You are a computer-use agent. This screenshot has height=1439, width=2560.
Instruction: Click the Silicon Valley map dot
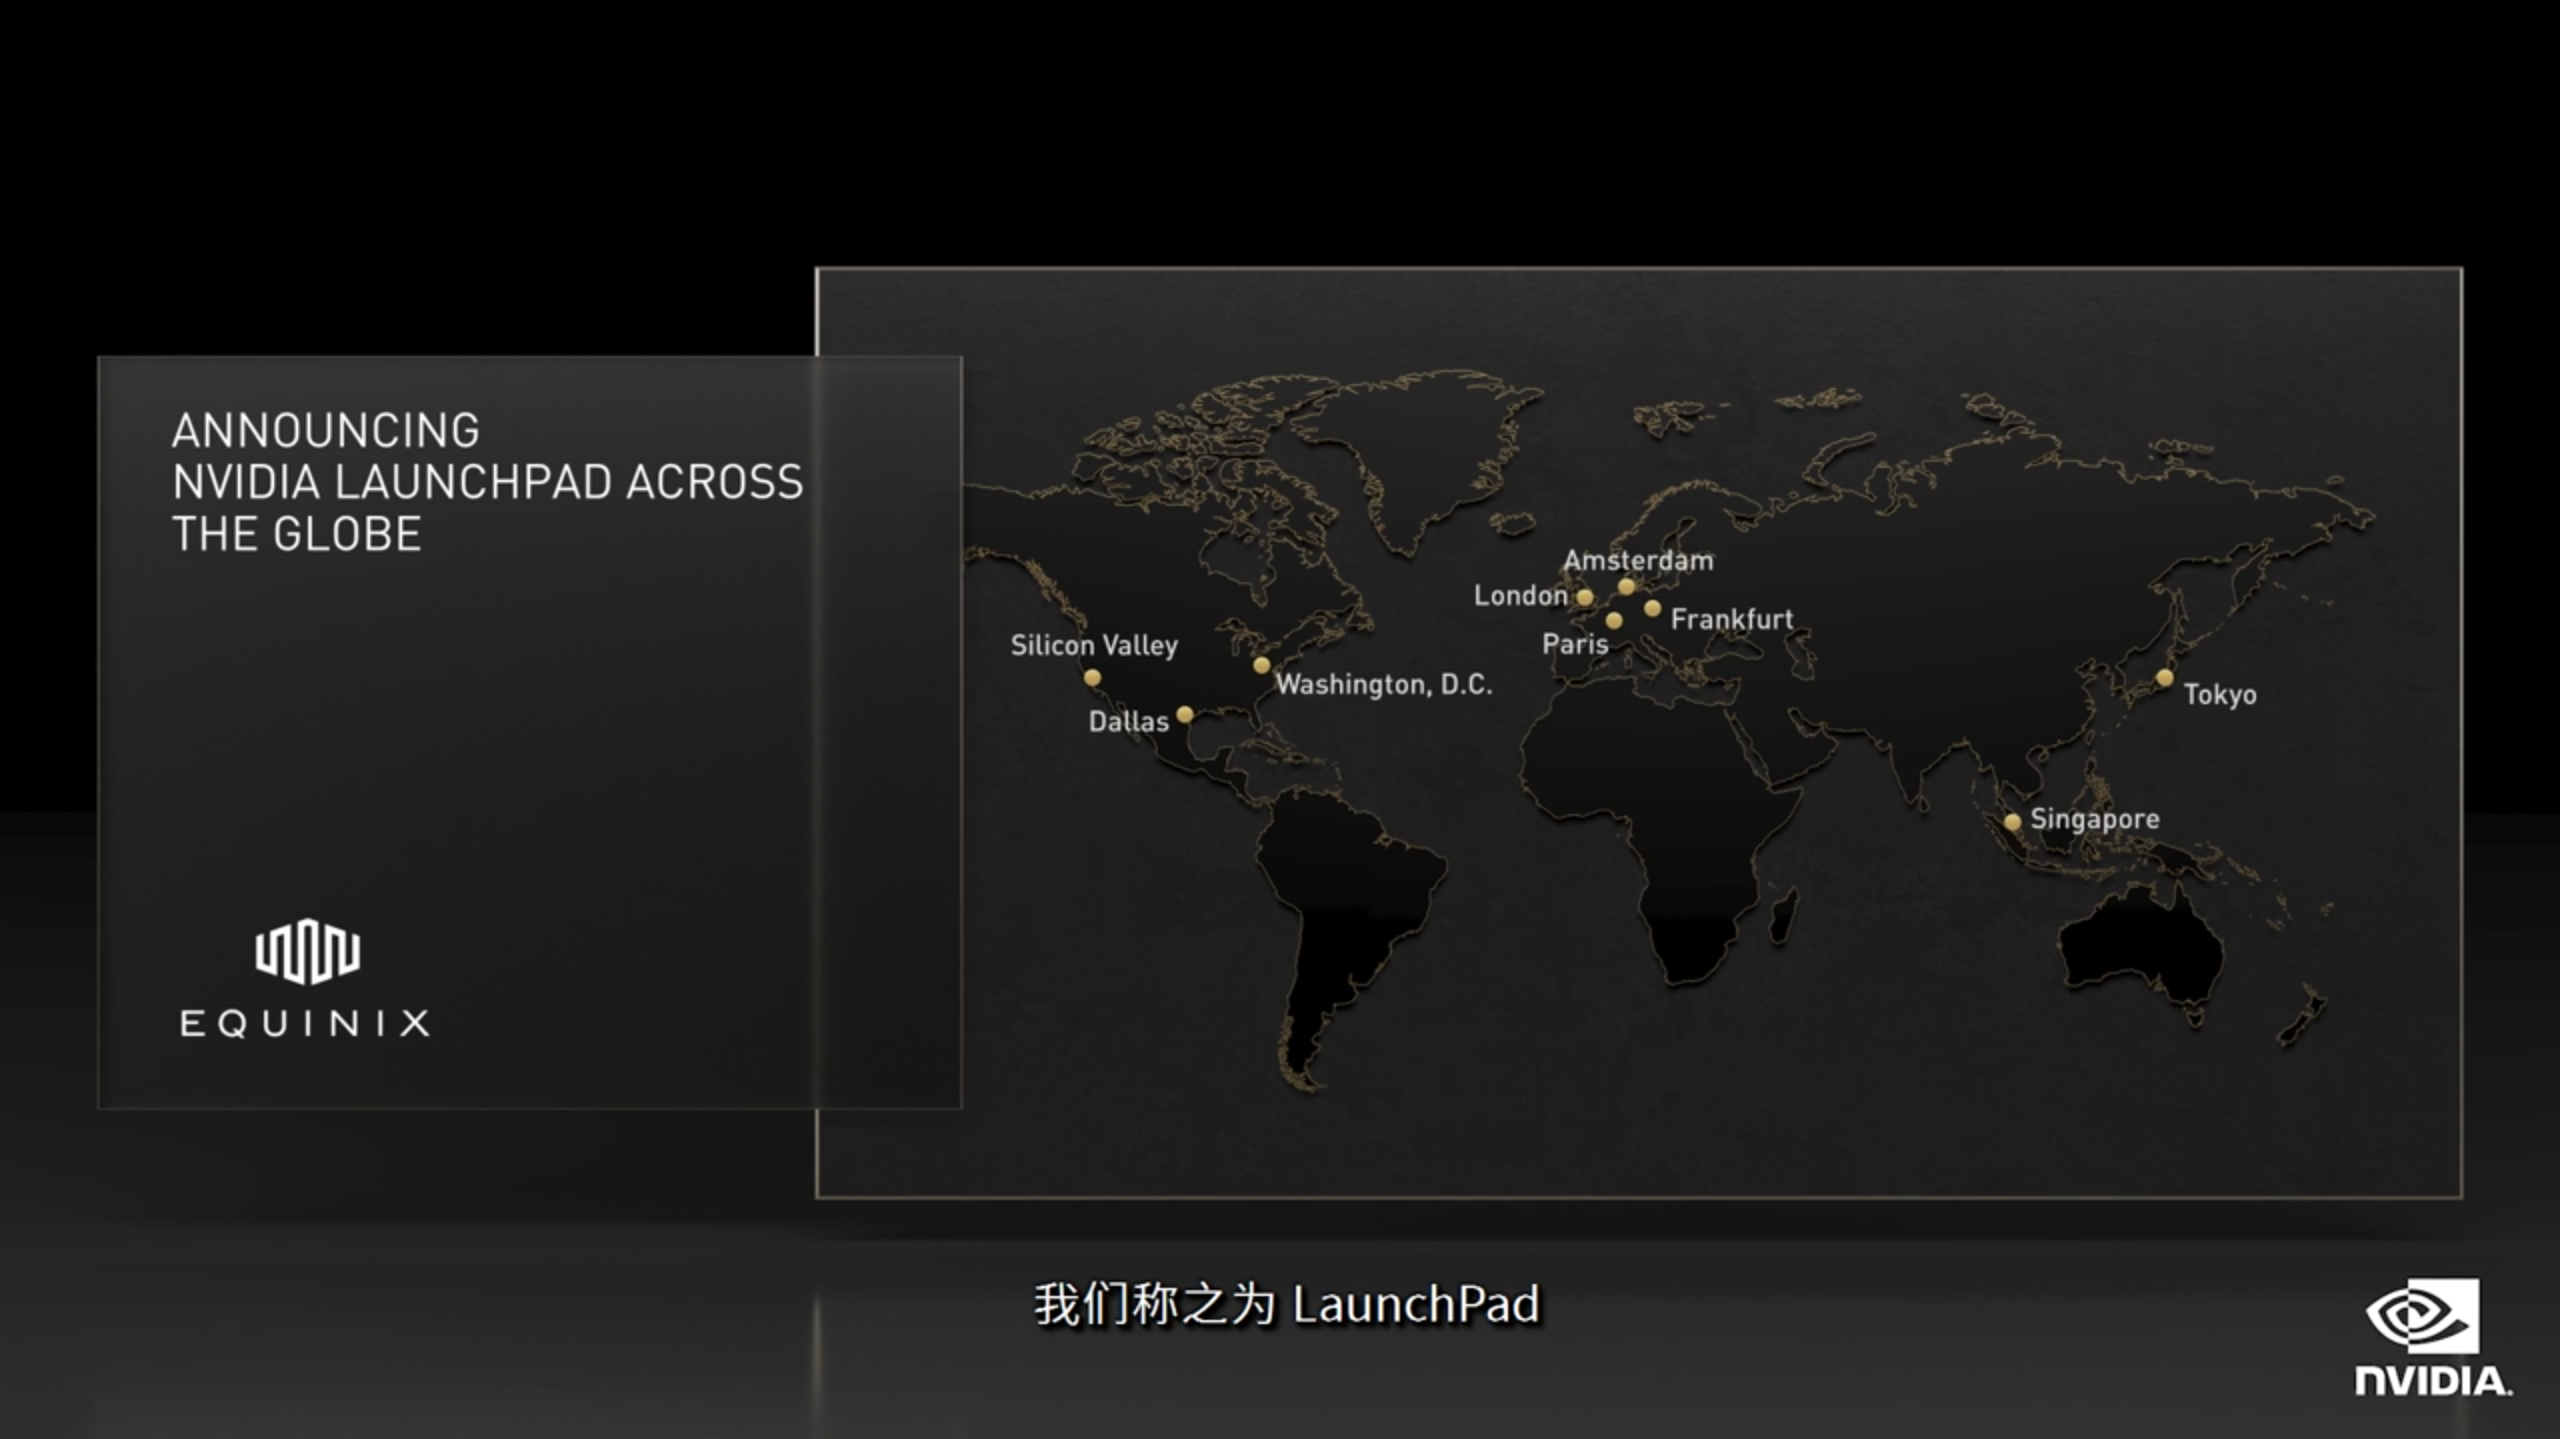1093,678
